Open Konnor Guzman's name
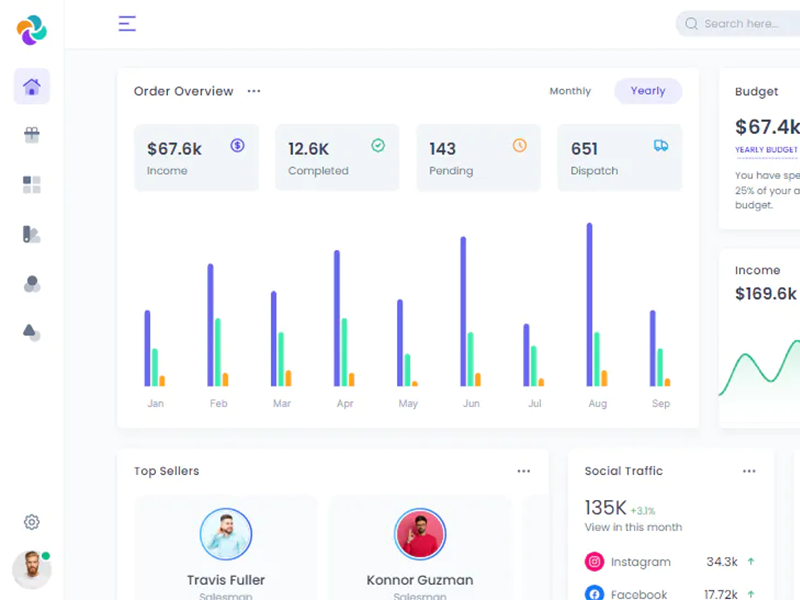This screenshot has height=600, width=800. (420, 580)
